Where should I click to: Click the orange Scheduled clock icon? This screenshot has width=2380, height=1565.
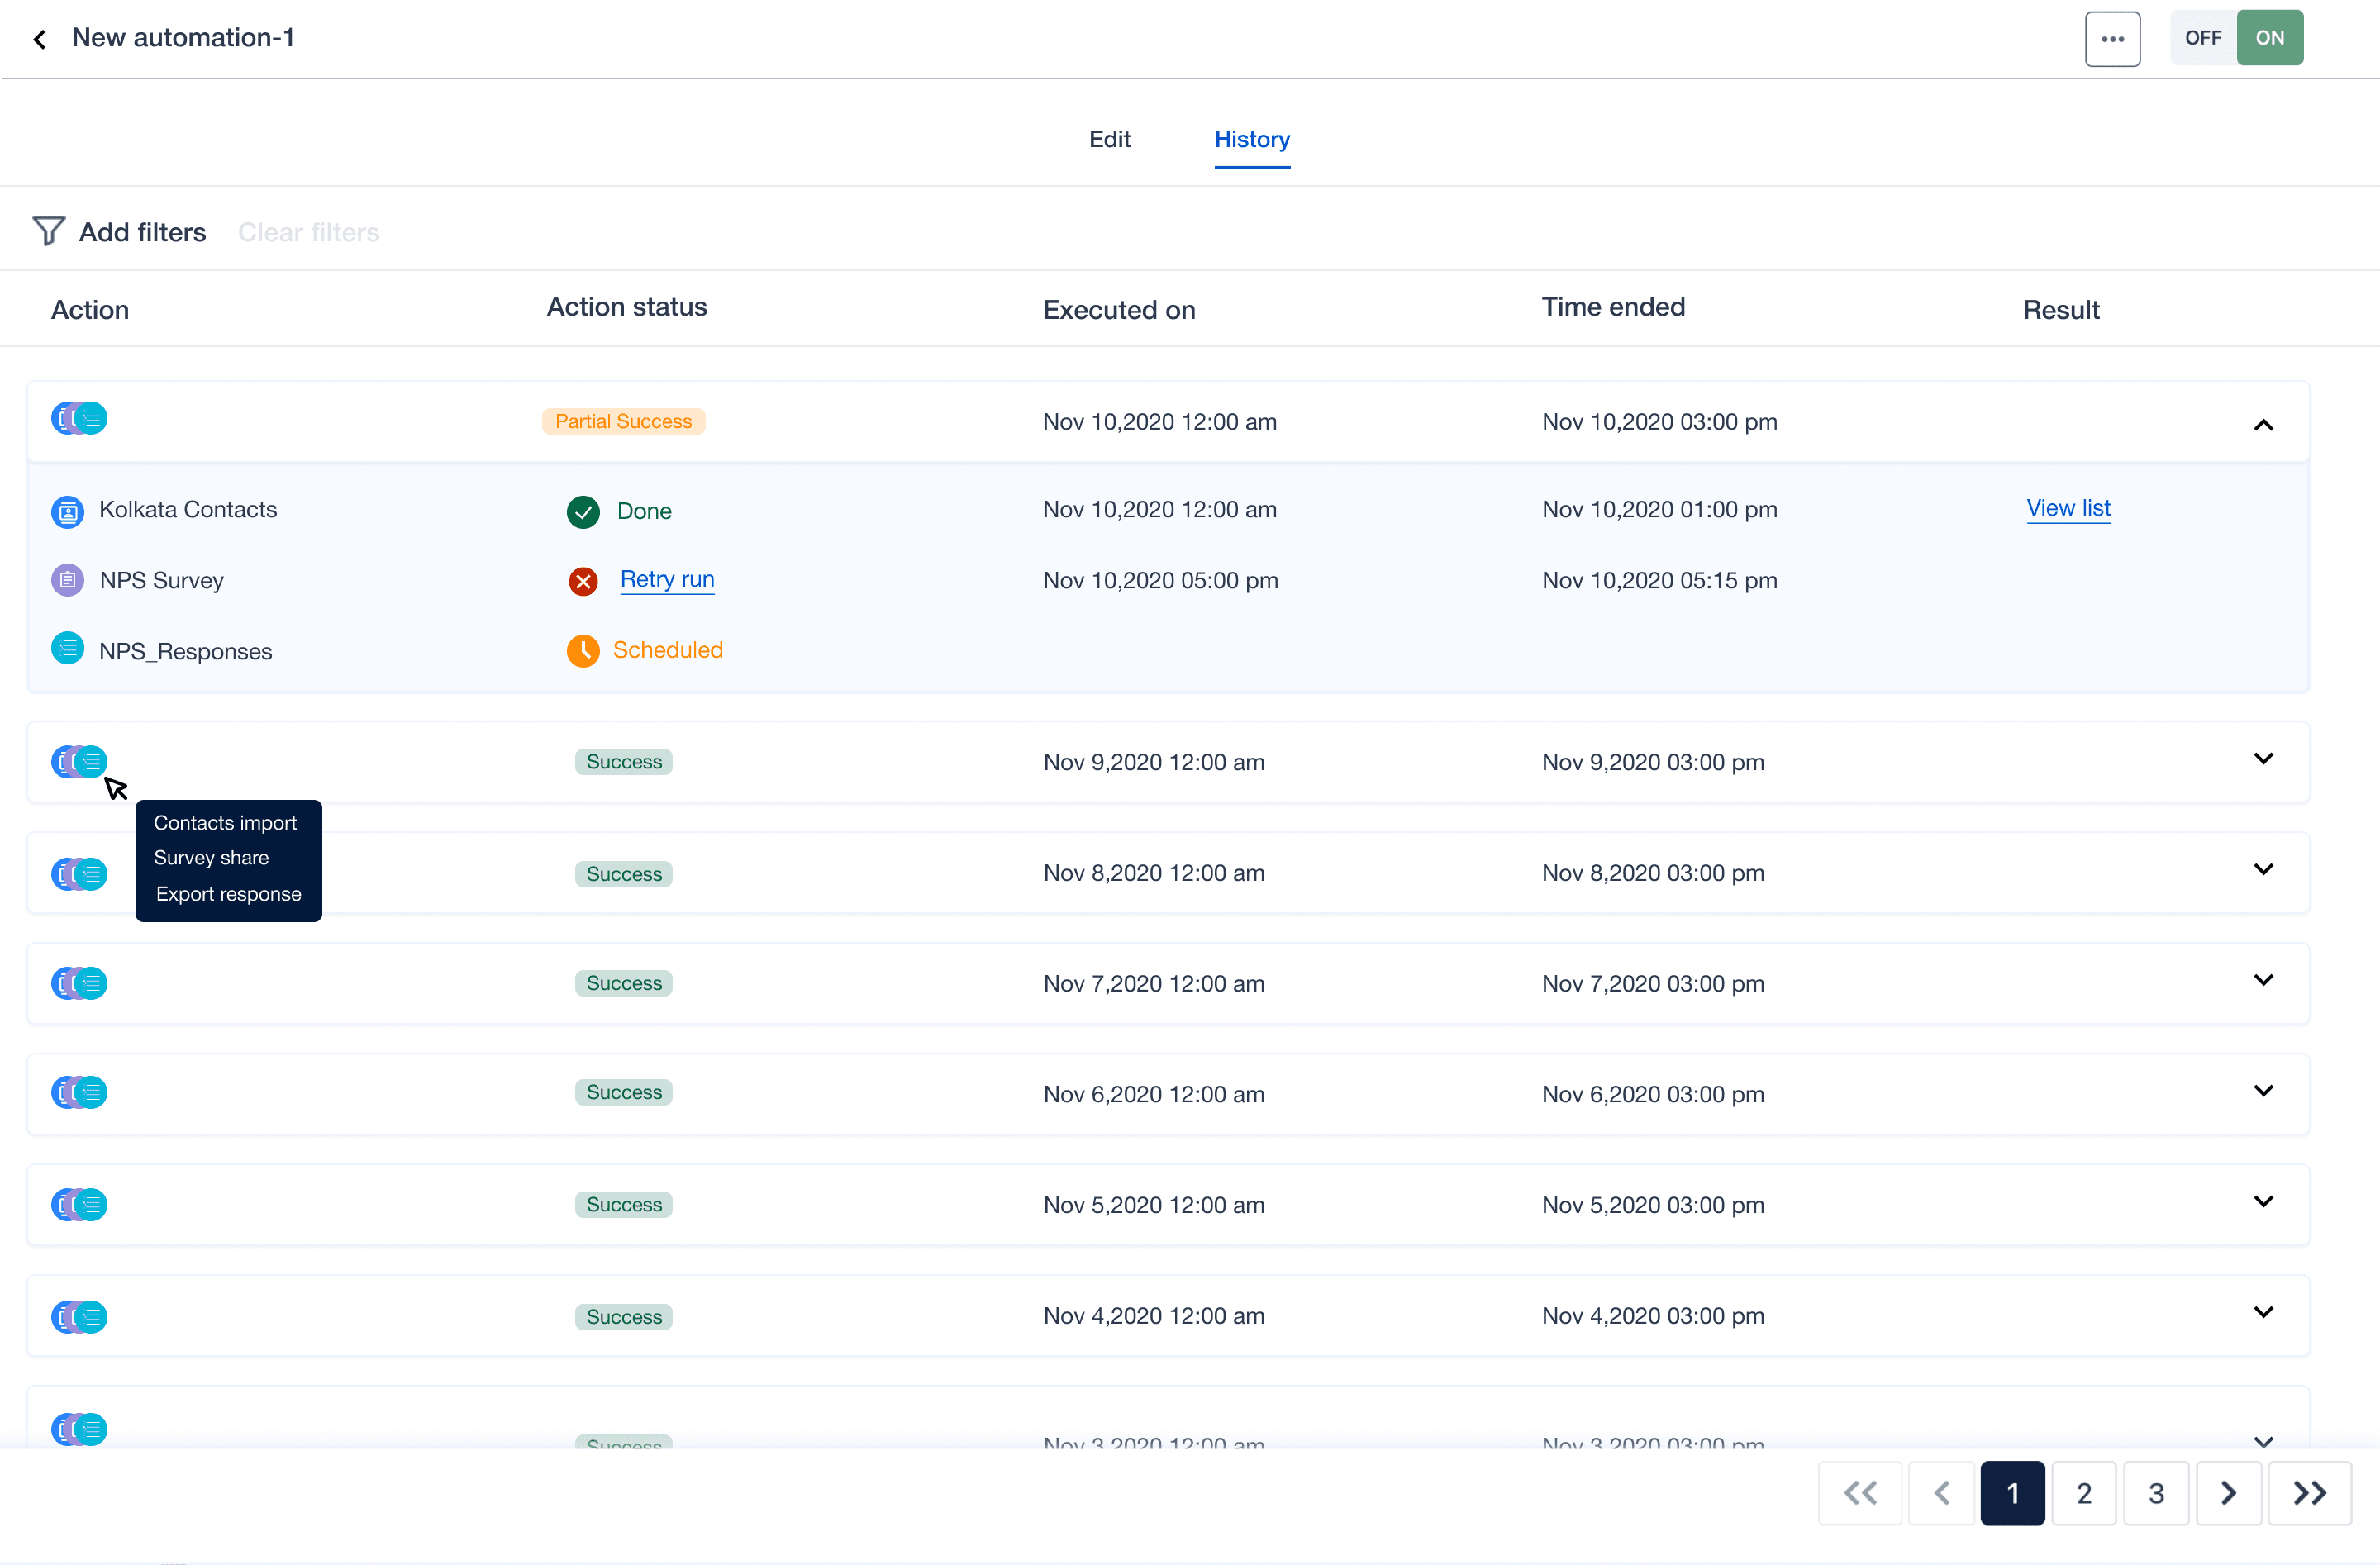(582, 651)
